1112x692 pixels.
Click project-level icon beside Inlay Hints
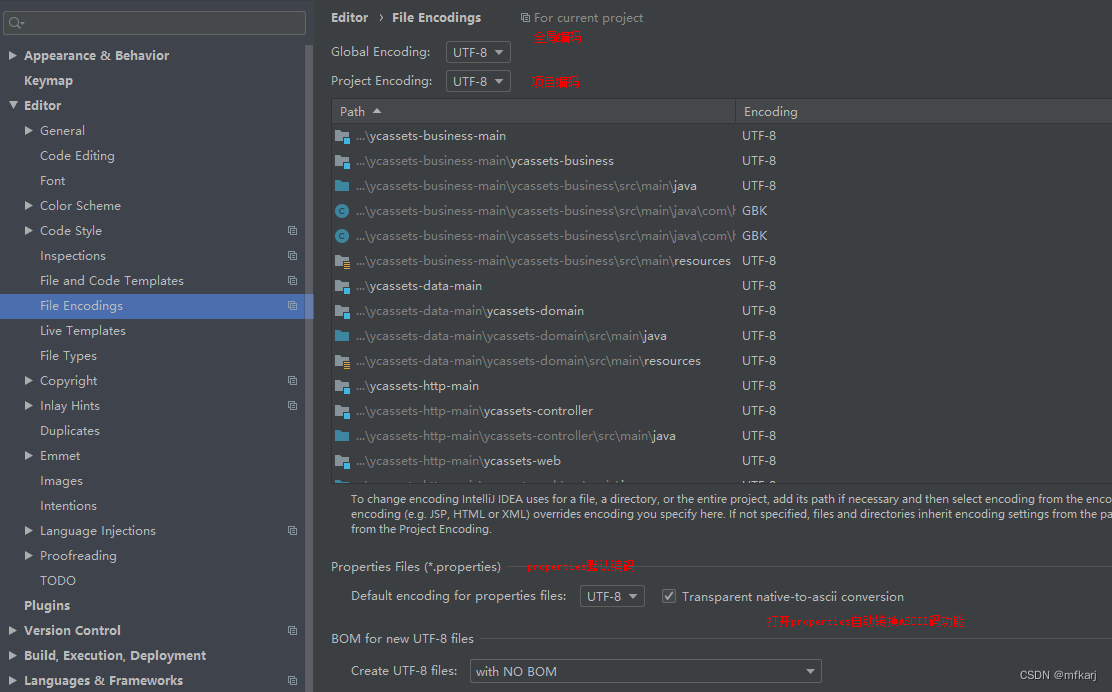[x=292, y=406]
